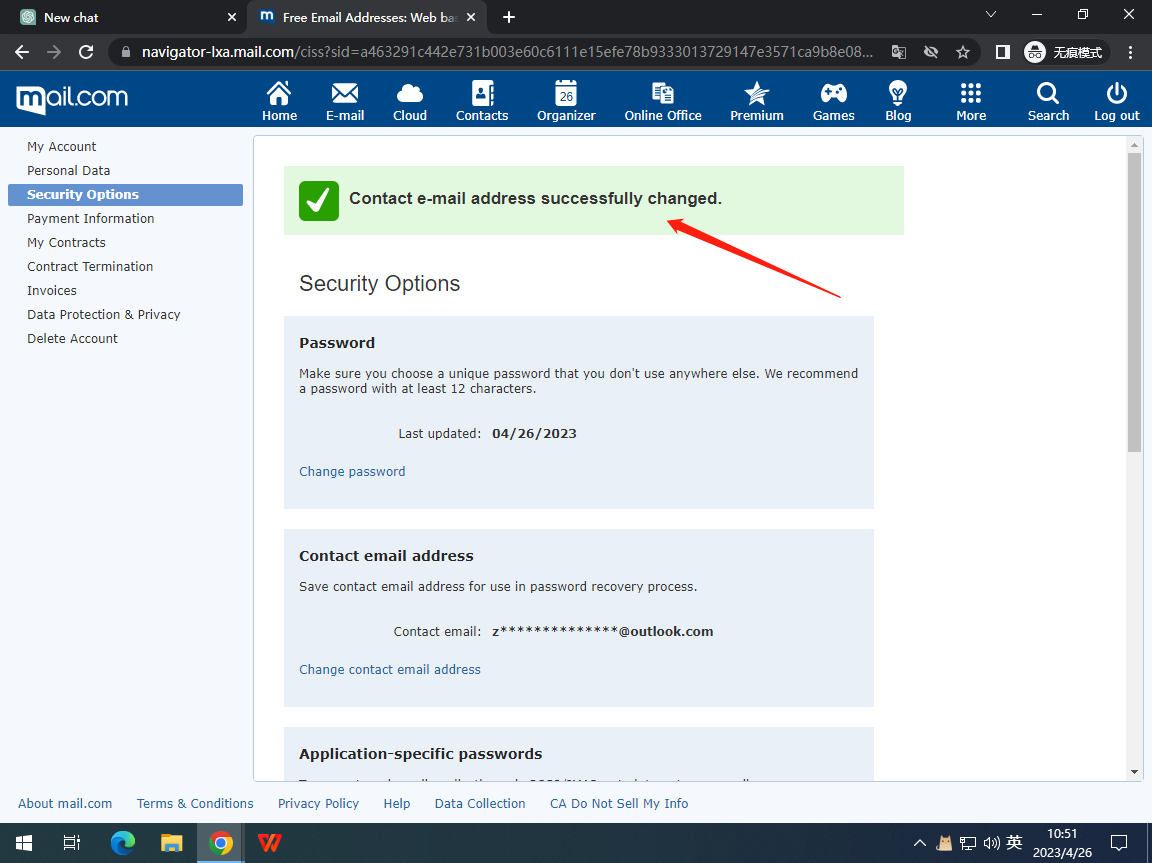
Task: Open the E-mail envelope icon
Action: coord(345,95)
